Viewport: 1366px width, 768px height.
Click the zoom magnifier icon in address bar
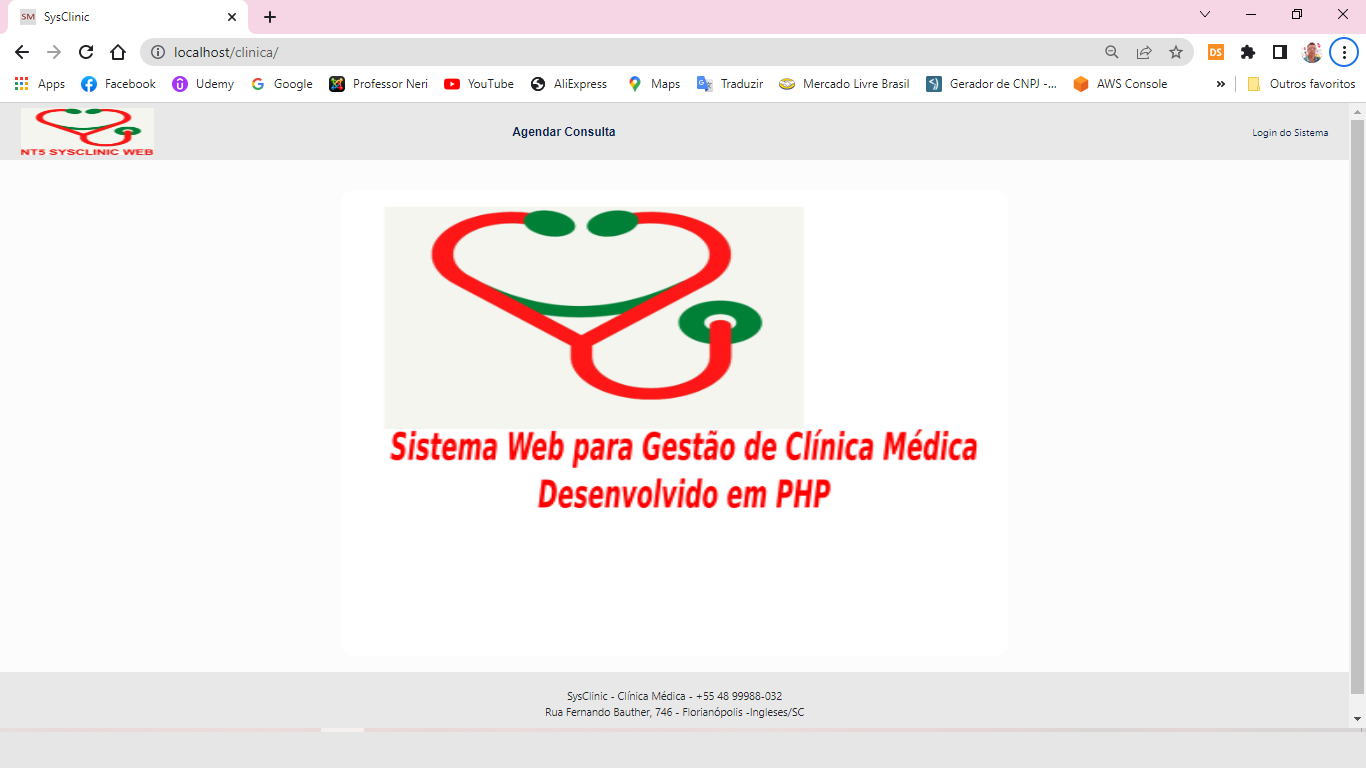tap(1112, 52)
